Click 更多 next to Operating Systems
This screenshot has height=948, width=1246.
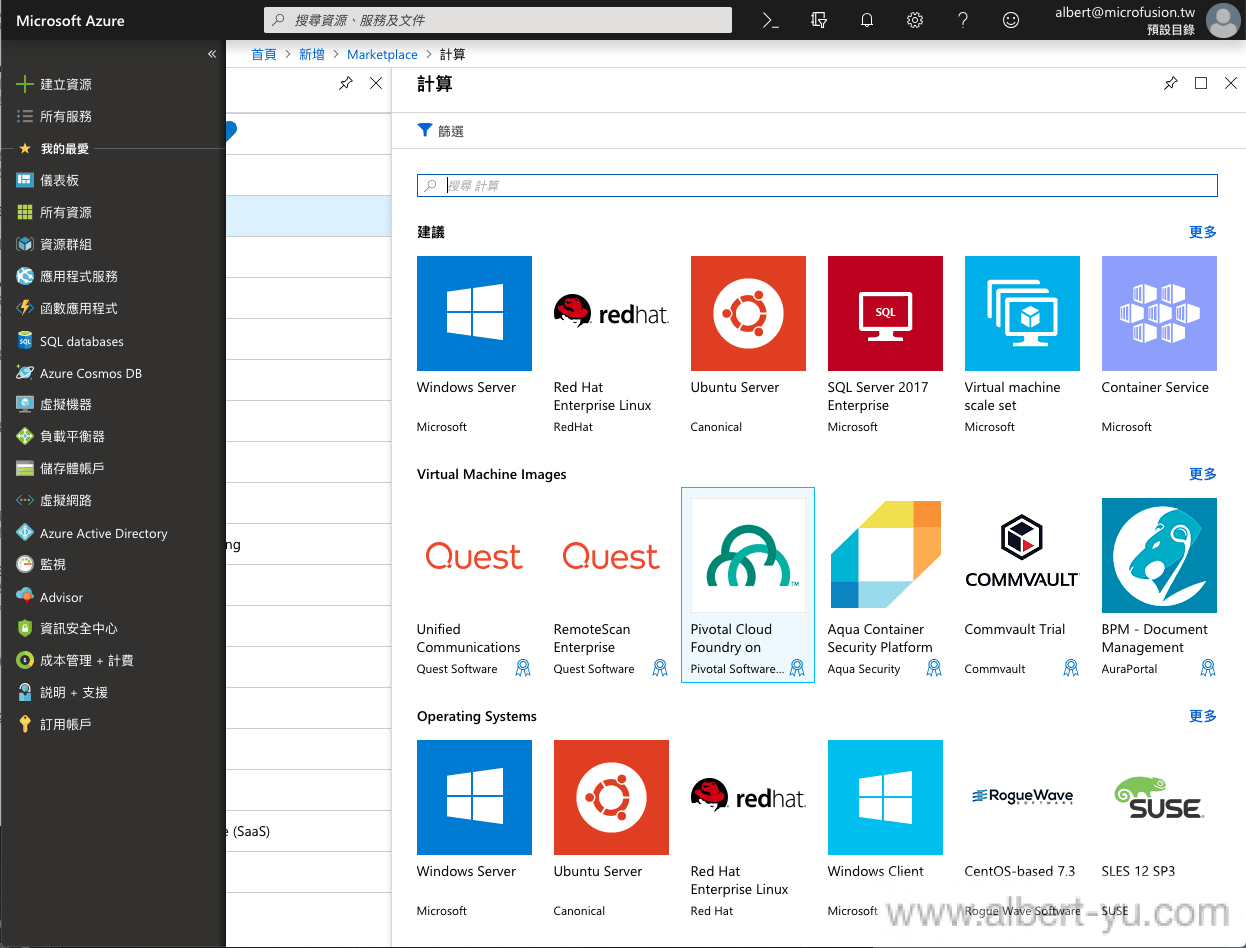pyautogui.click(x=1203, y=716)
